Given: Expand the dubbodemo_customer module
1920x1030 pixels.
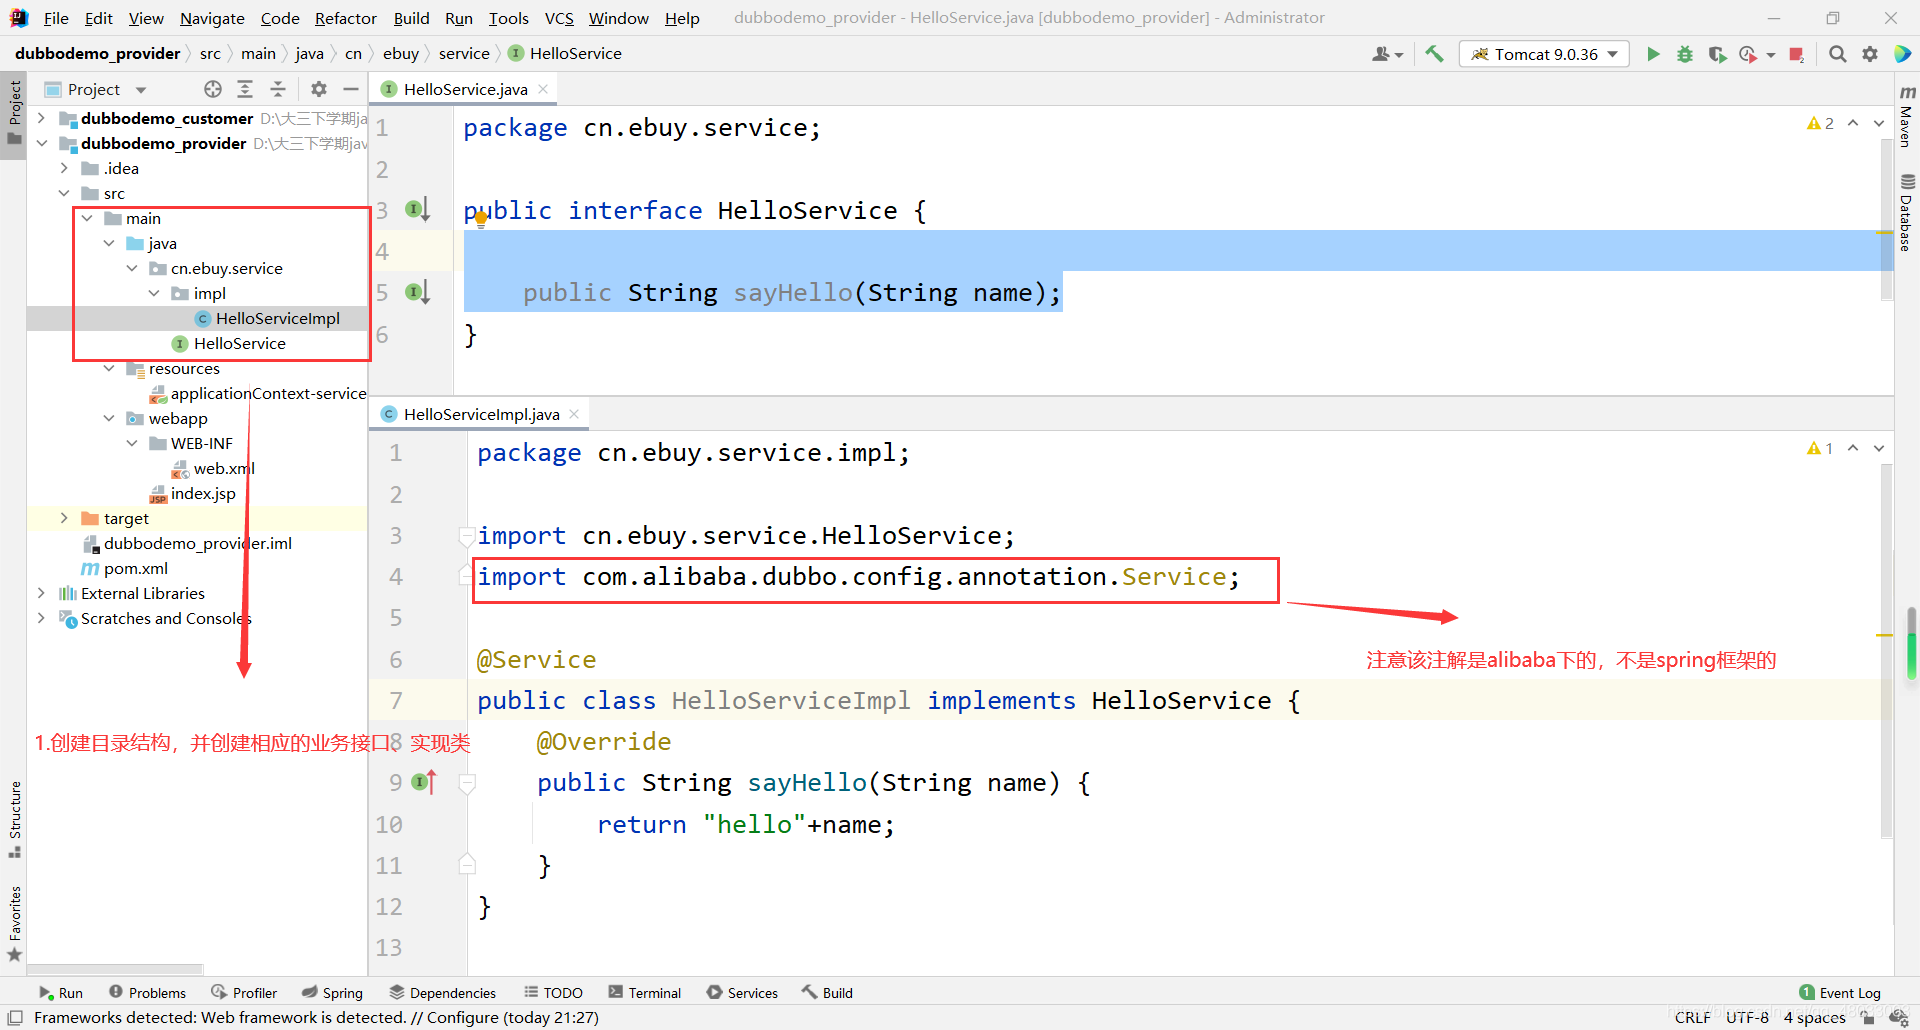Looking at the screenshot, I should point(41,118).
